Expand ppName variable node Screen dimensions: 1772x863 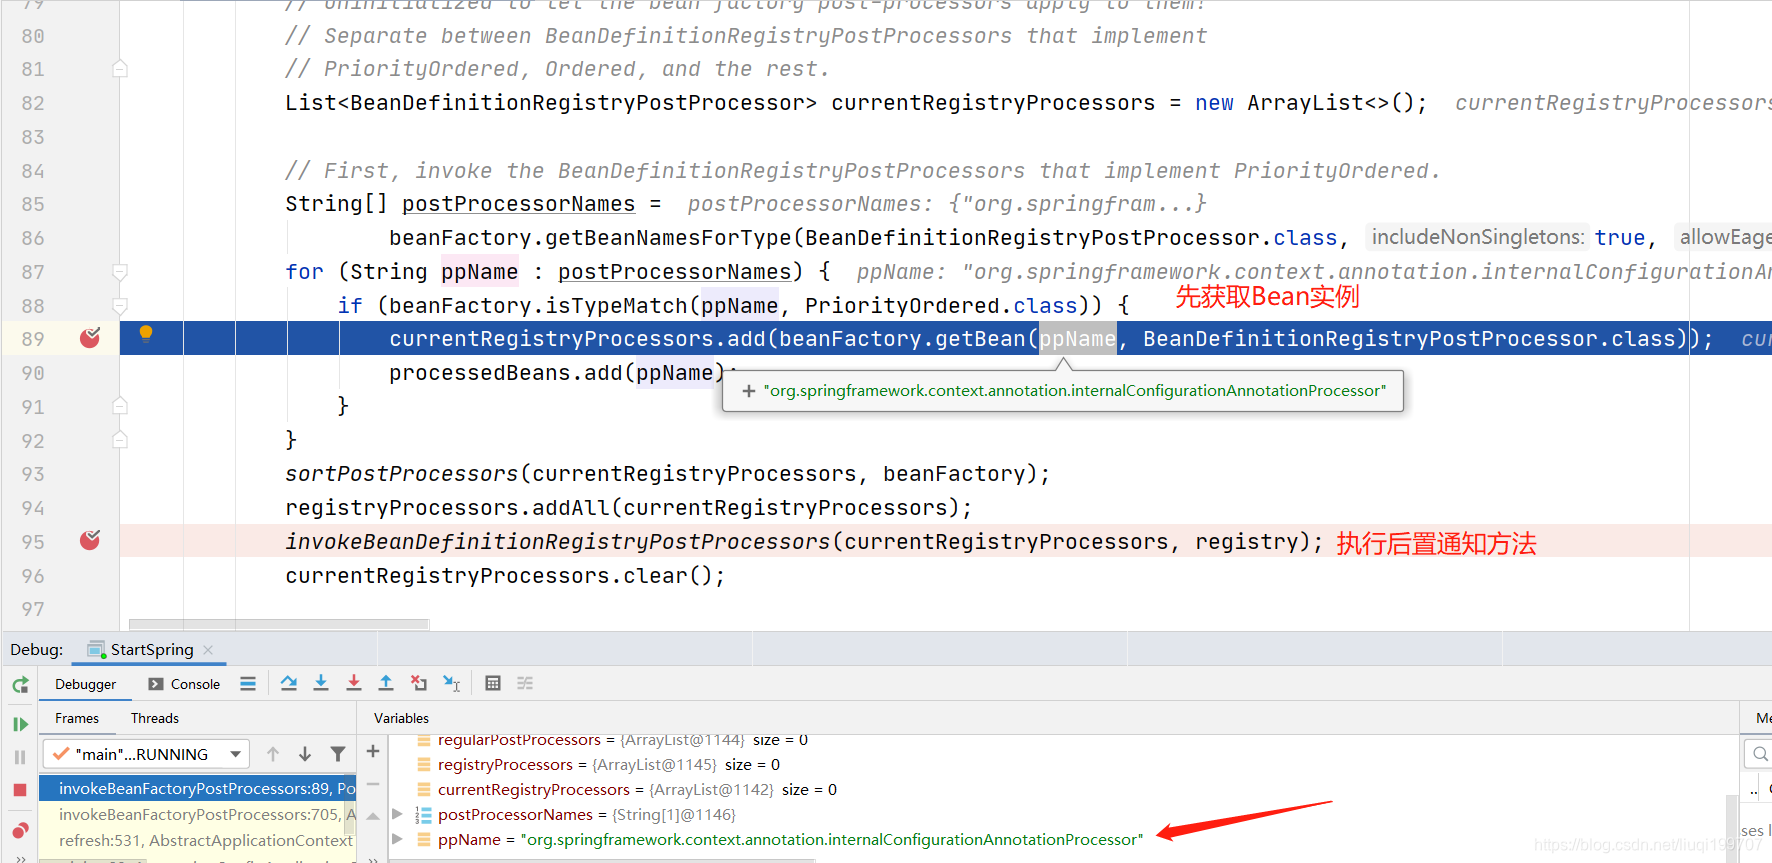tap(397, 839)
